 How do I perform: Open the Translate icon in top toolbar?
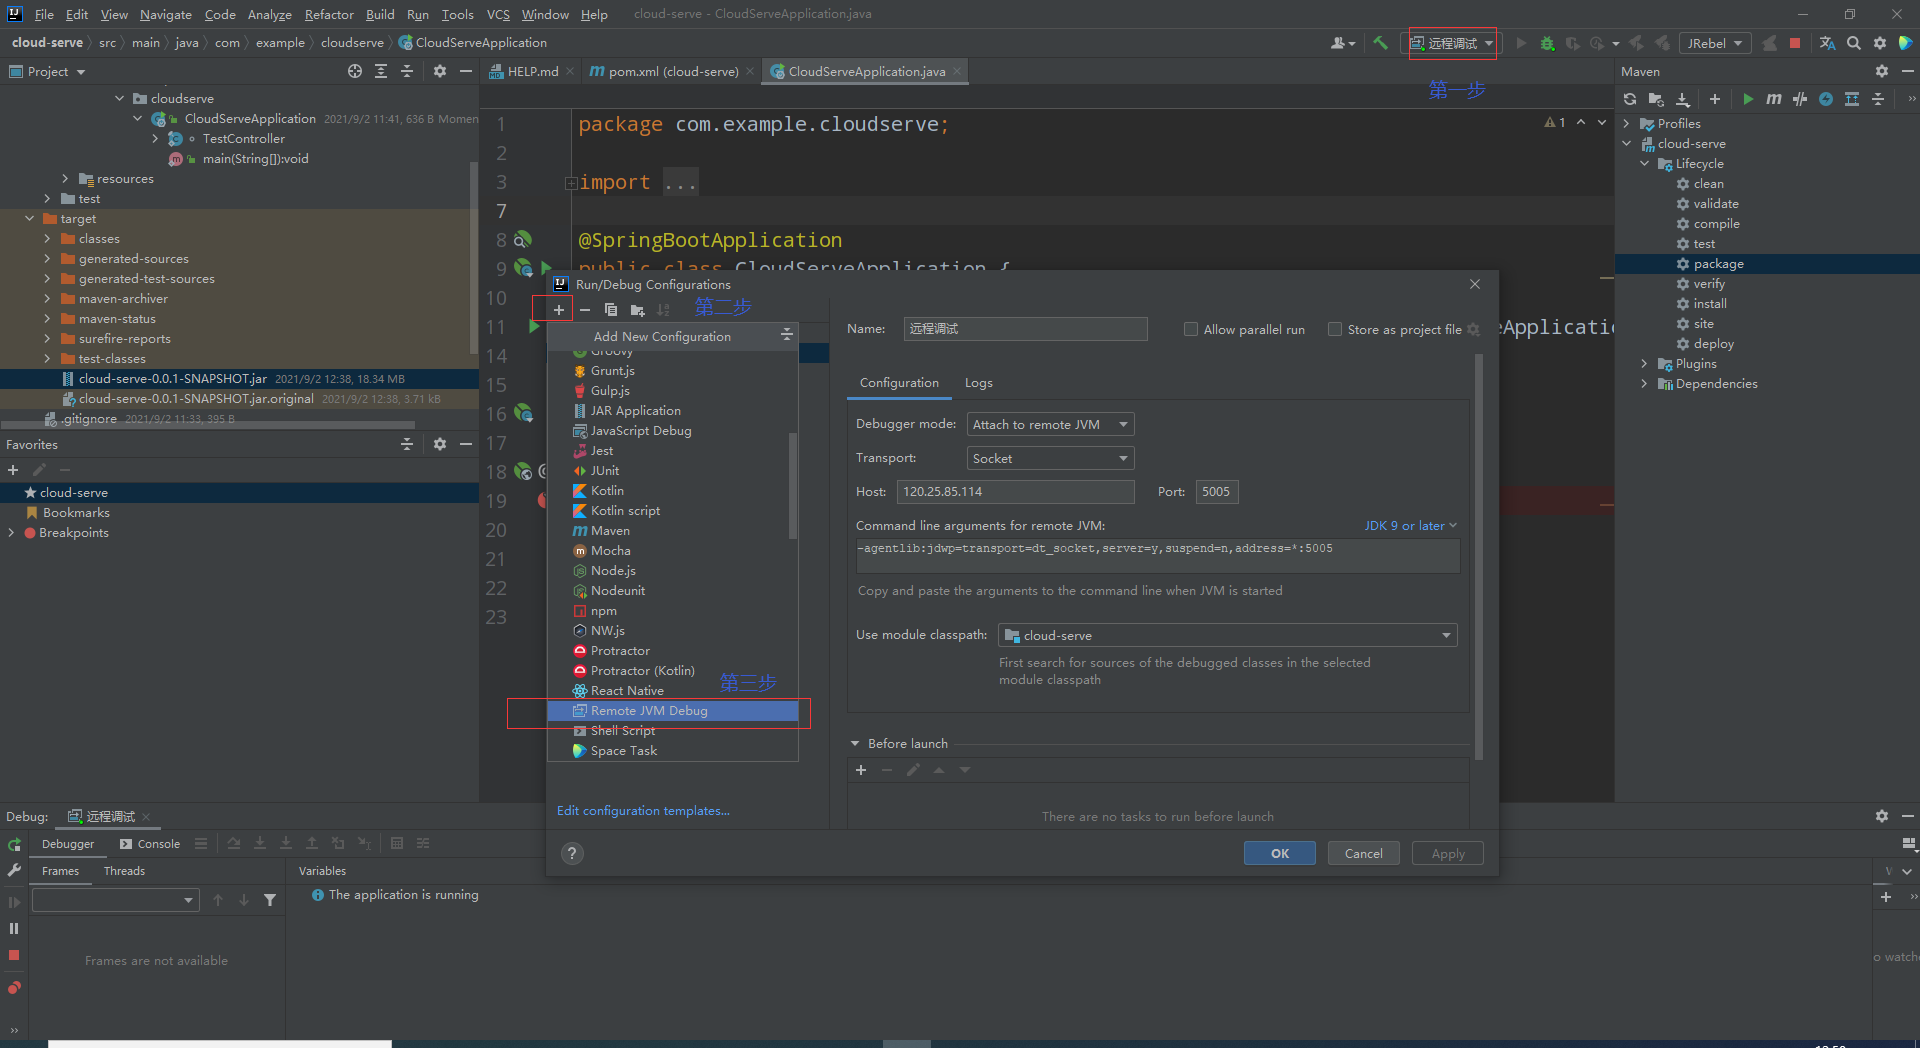pyautogui.click(x=1828, y=43)
